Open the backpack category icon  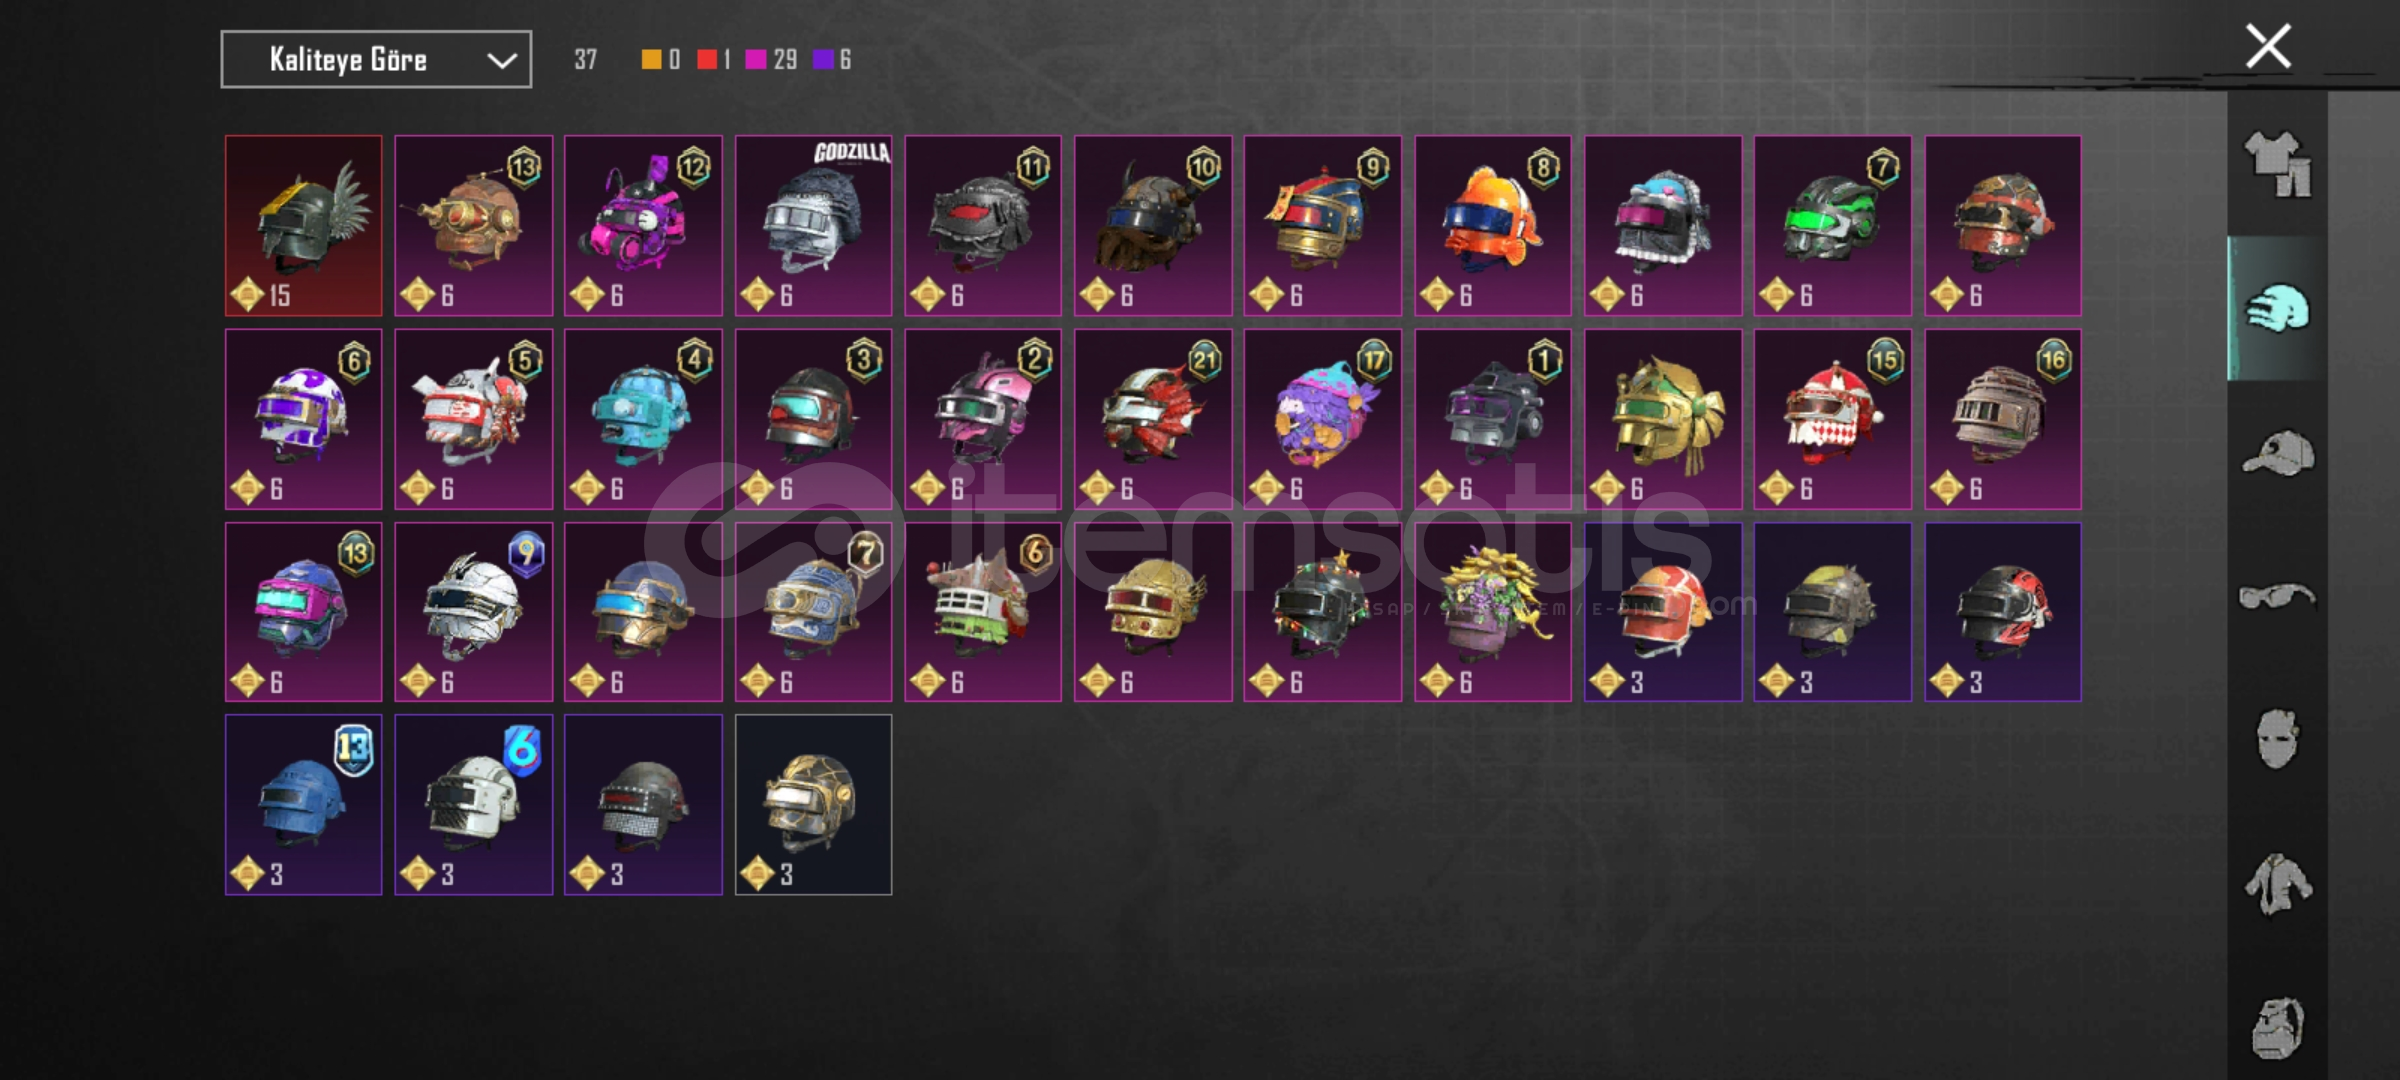point(2278,1027)
